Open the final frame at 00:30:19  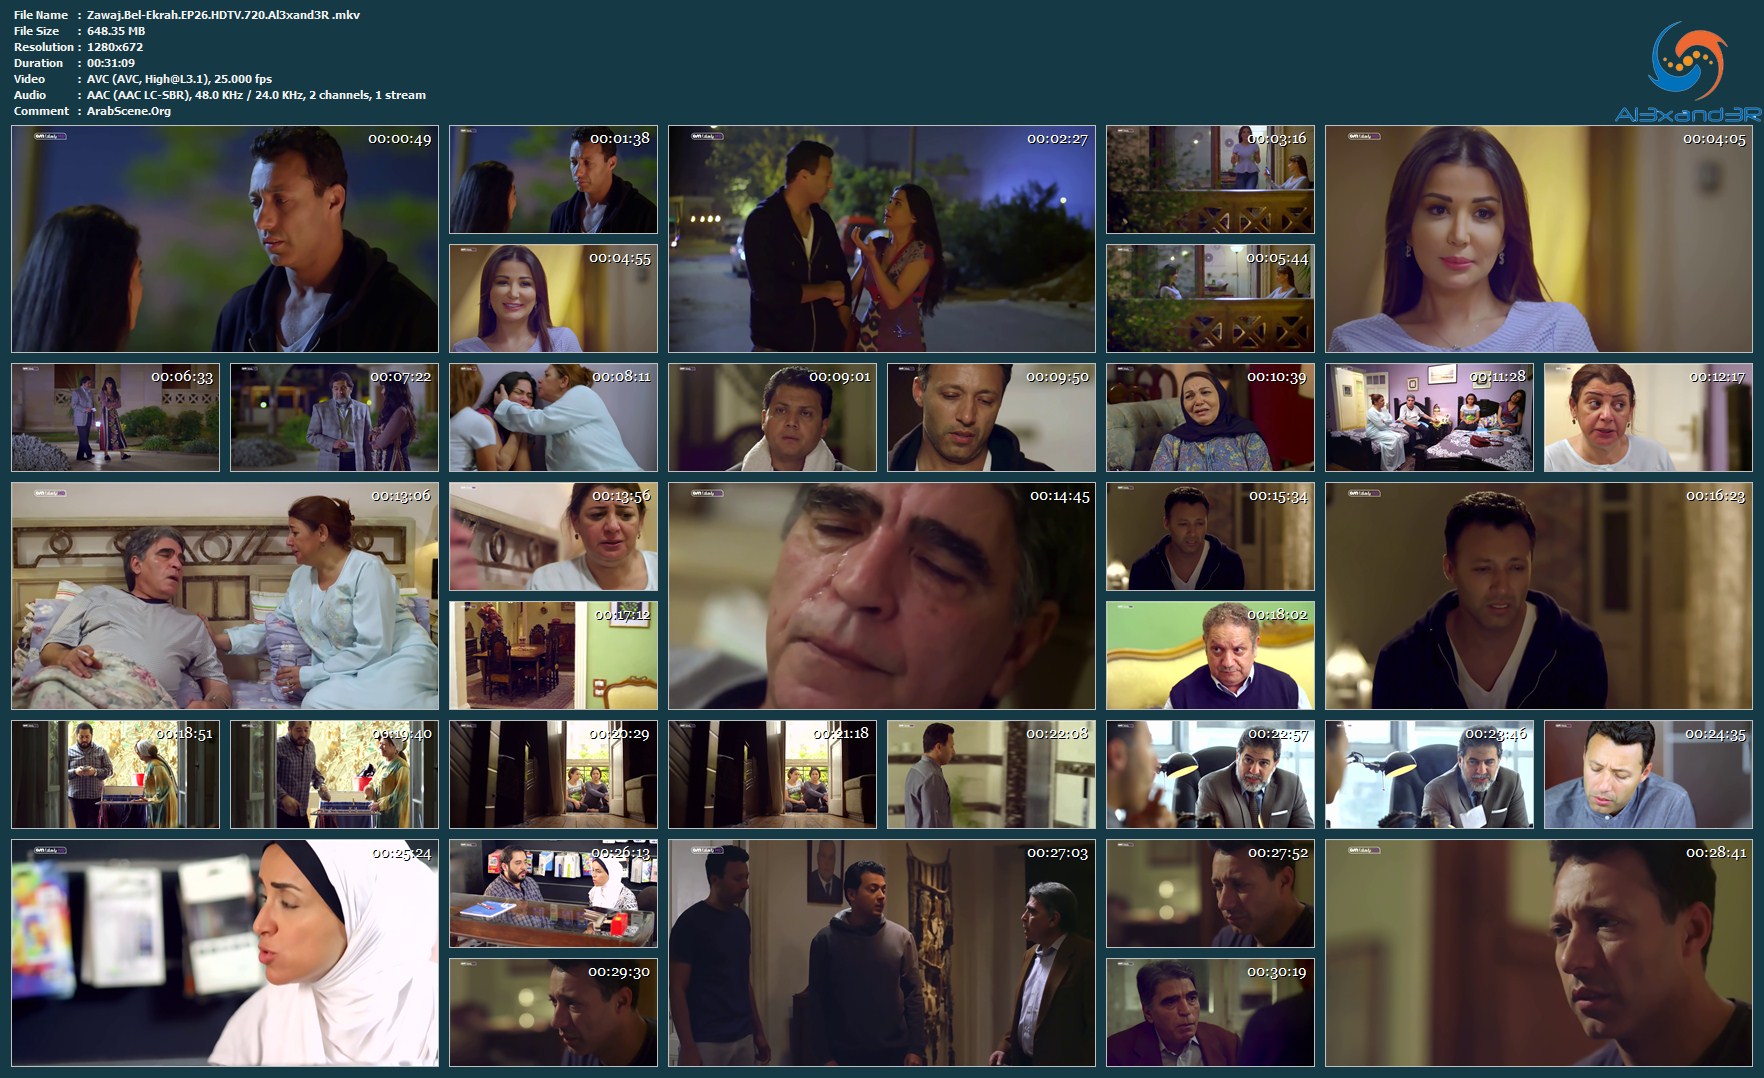click(x=1210, y=1012)
